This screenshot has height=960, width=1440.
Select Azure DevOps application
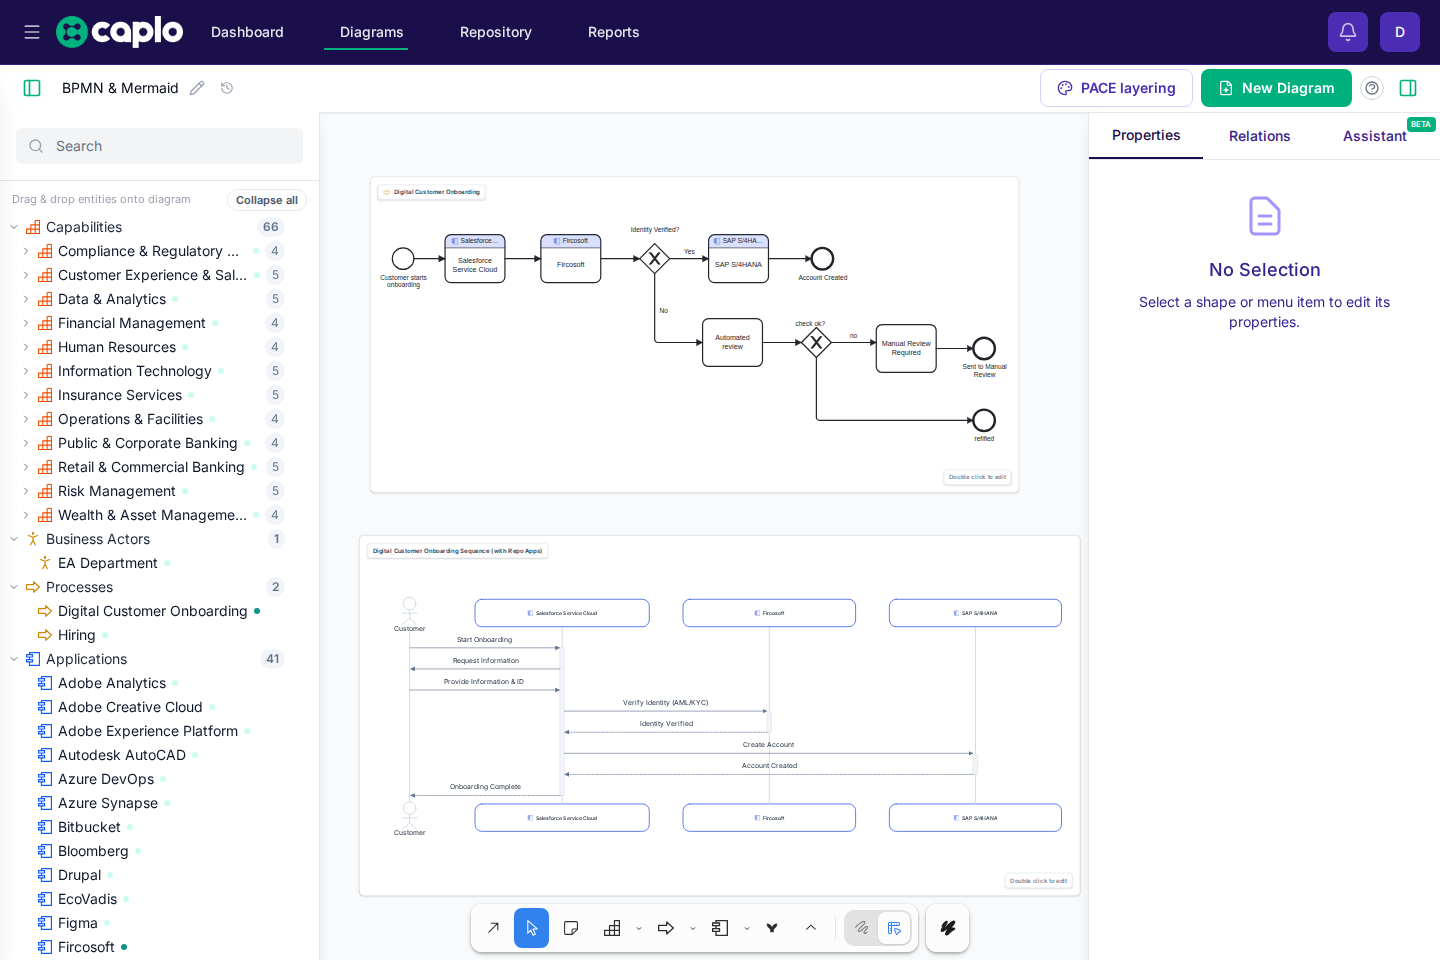106,779
